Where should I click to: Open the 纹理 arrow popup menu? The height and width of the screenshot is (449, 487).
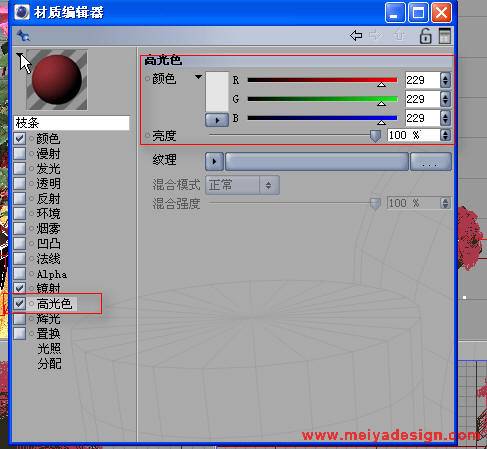pyautogui.click(x=214, y=162)
